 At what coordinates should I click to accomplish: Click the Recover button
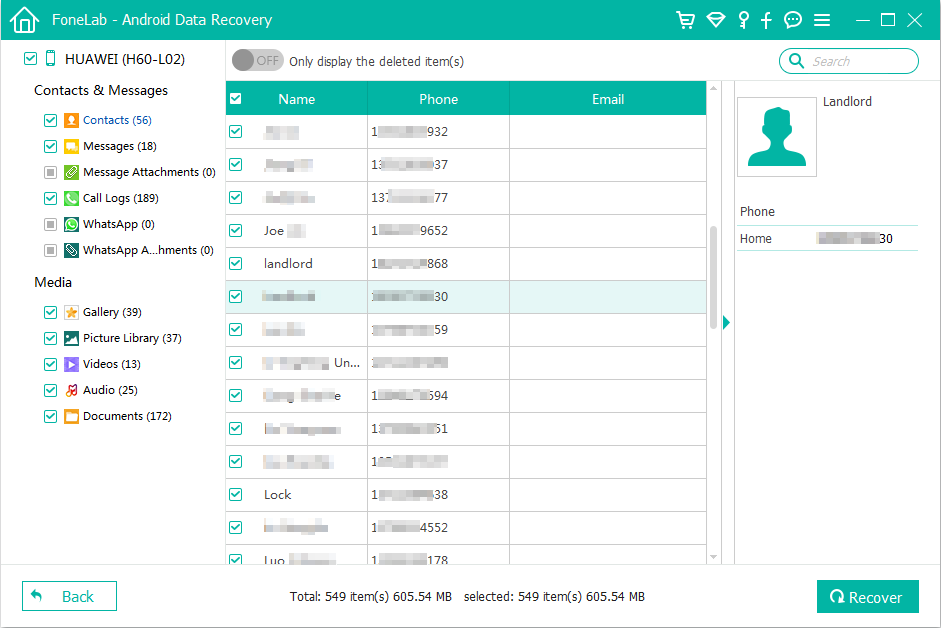click(867, 596)
